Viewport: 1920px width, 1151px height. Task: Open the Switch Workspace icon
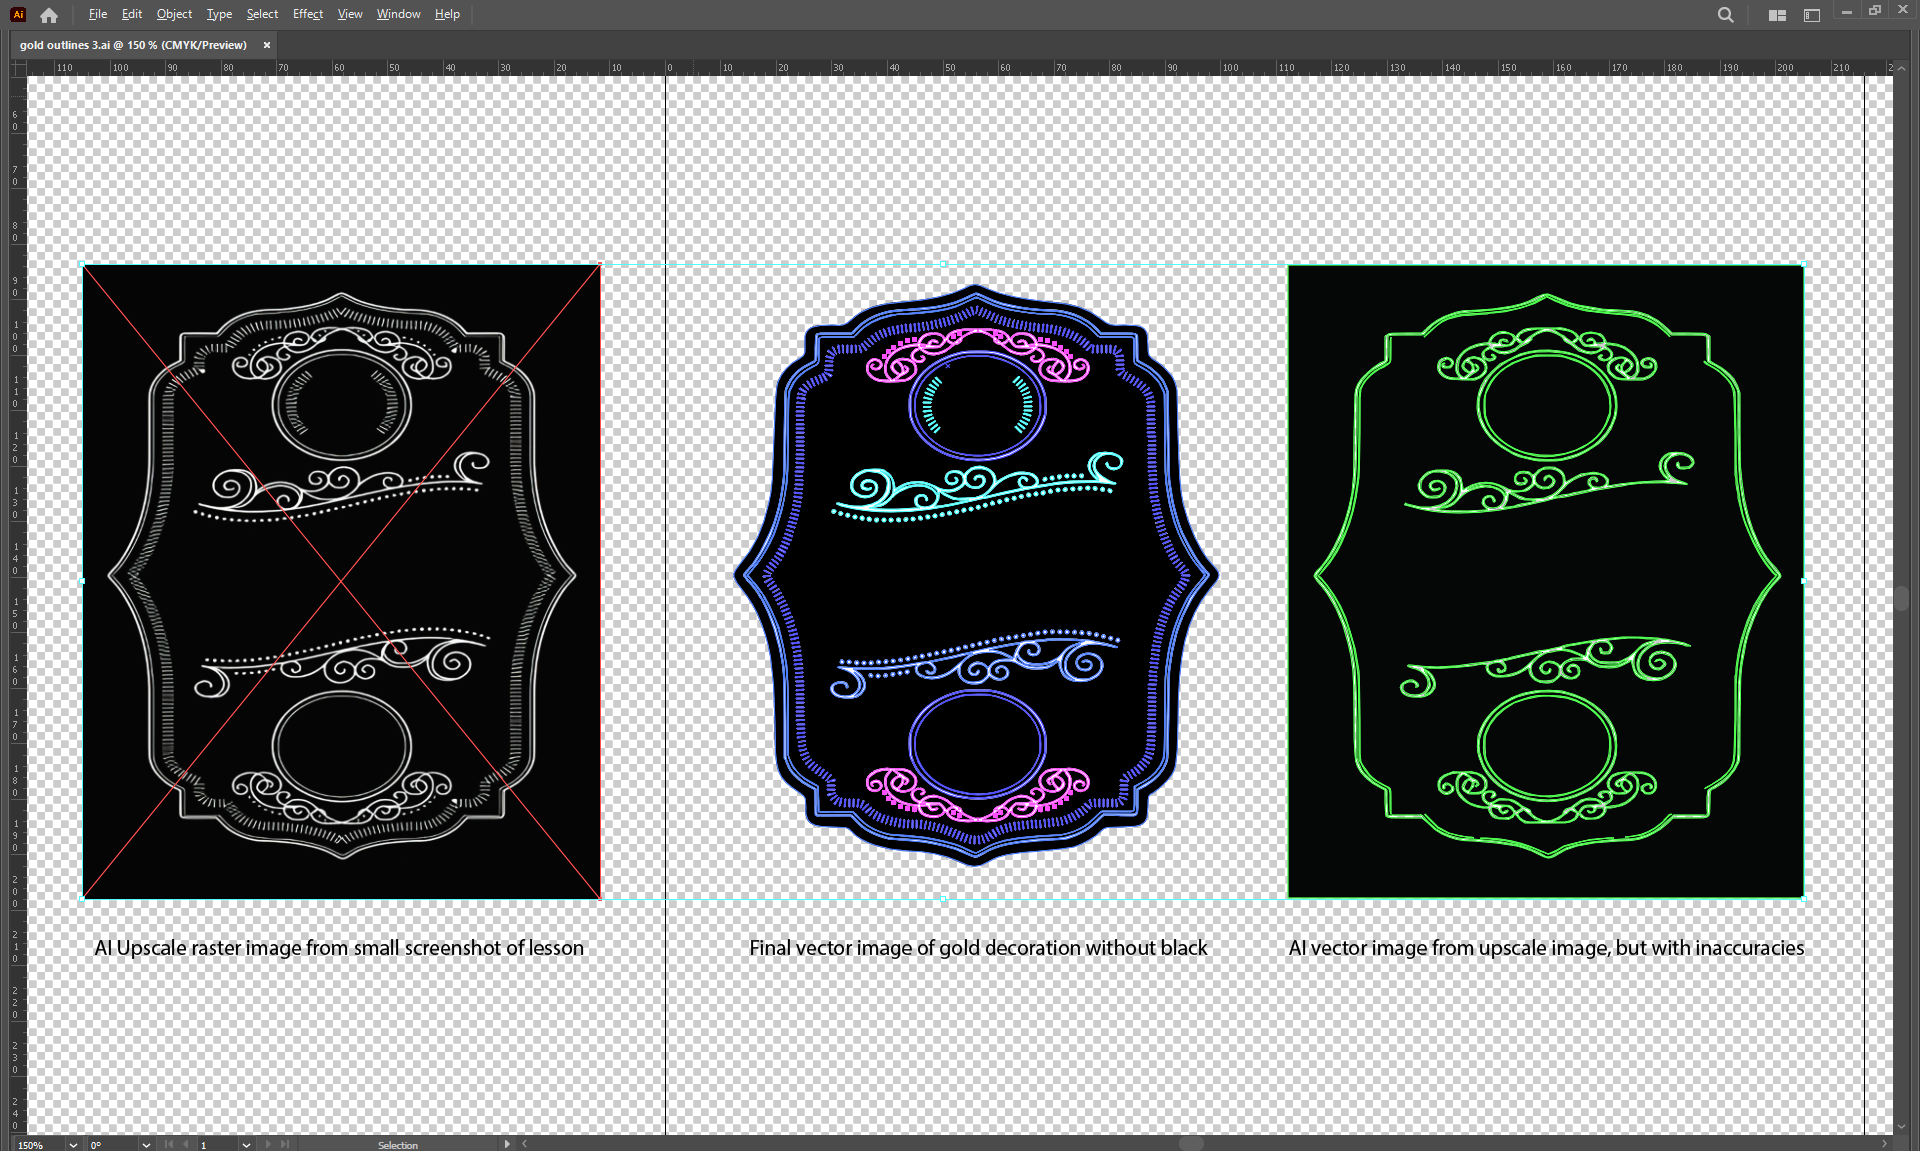(1812, 15)
